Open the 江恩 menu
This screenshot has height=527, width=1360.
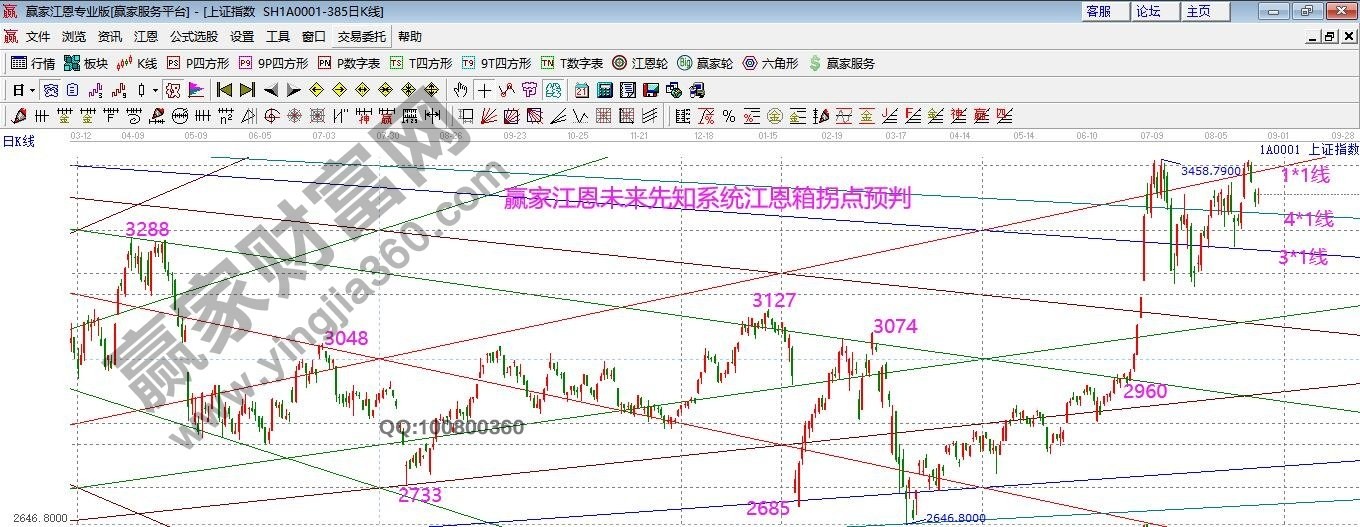tap(146, 36)
